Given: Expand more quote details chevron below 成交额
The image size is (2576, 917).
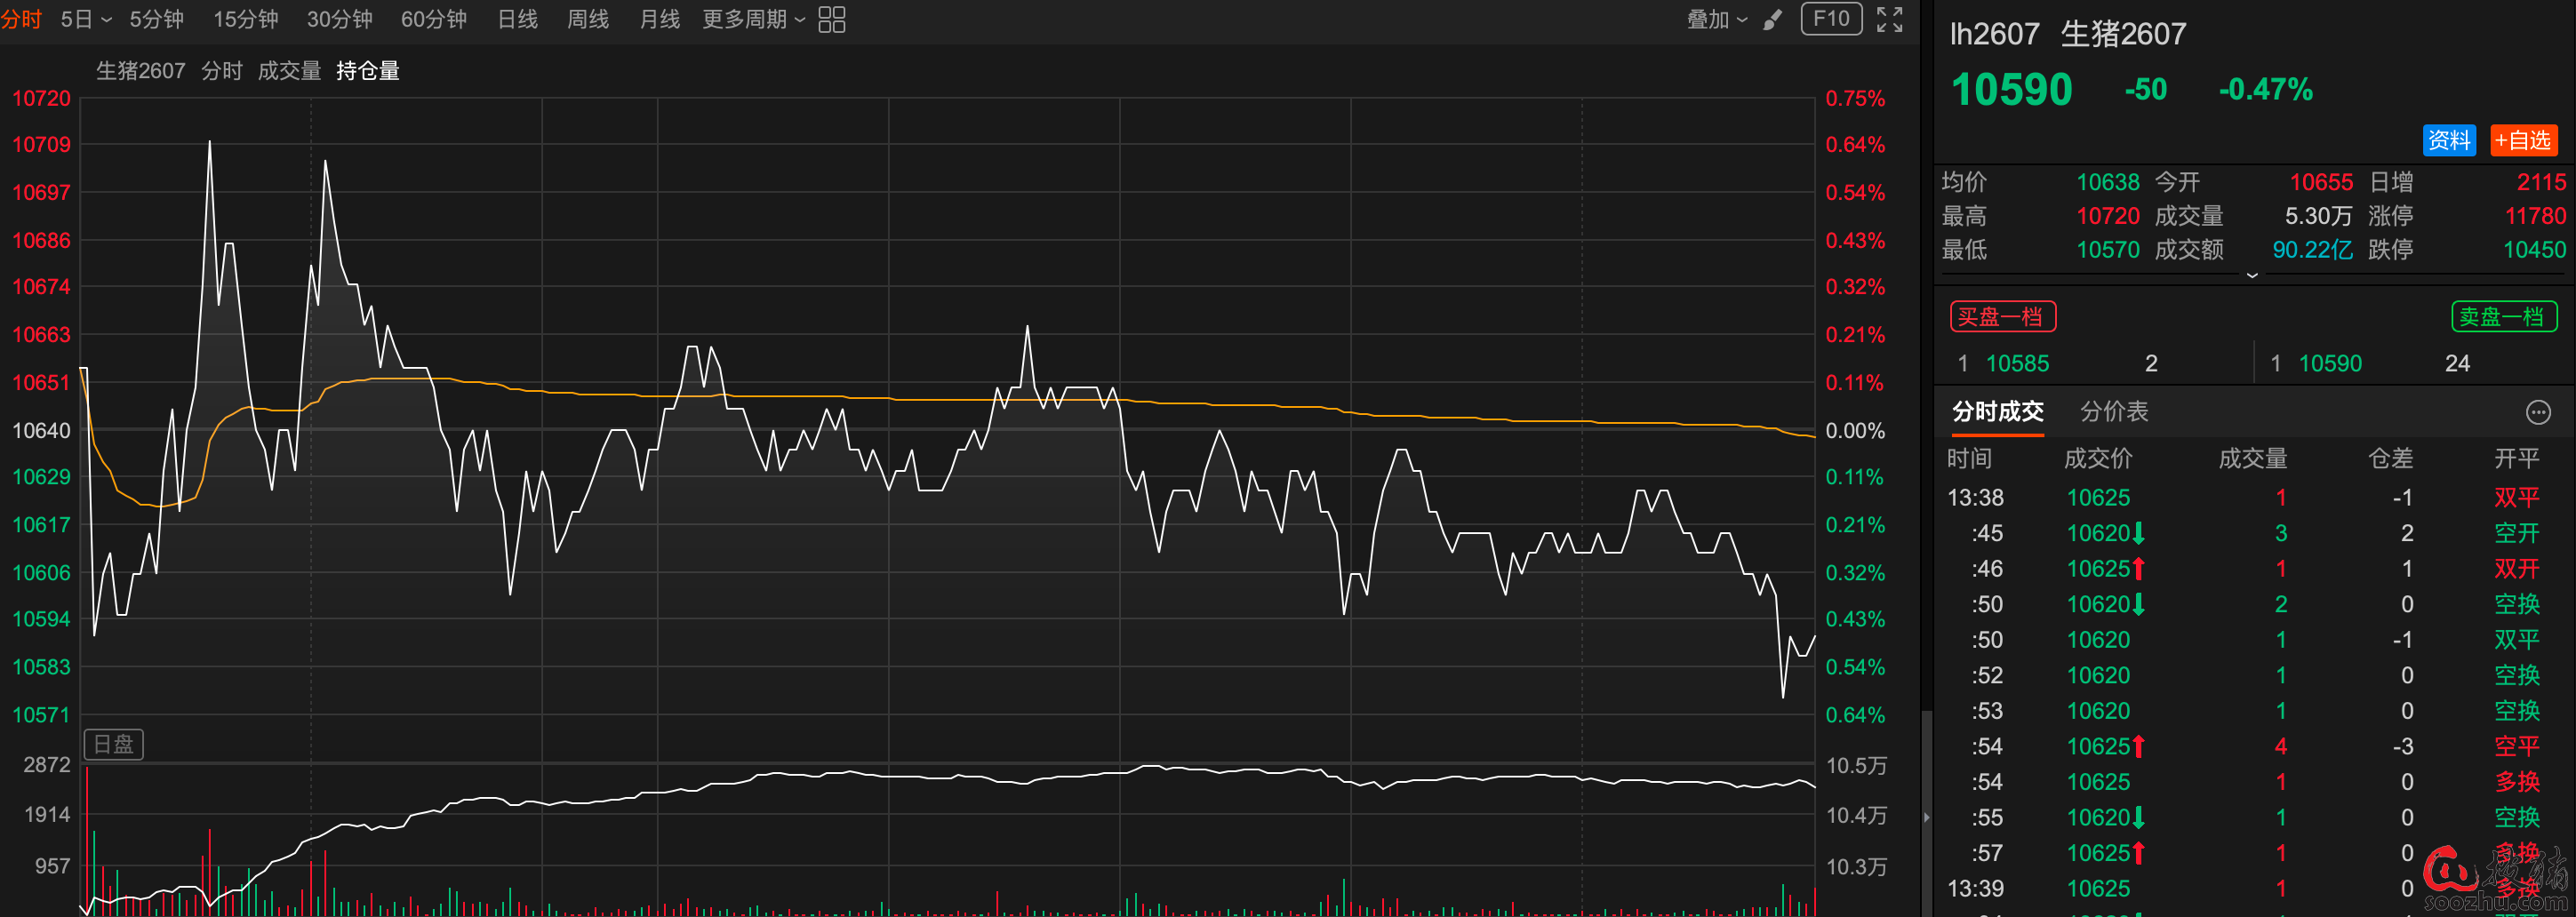Looking at the screenshot, I should pos(2252,275).
